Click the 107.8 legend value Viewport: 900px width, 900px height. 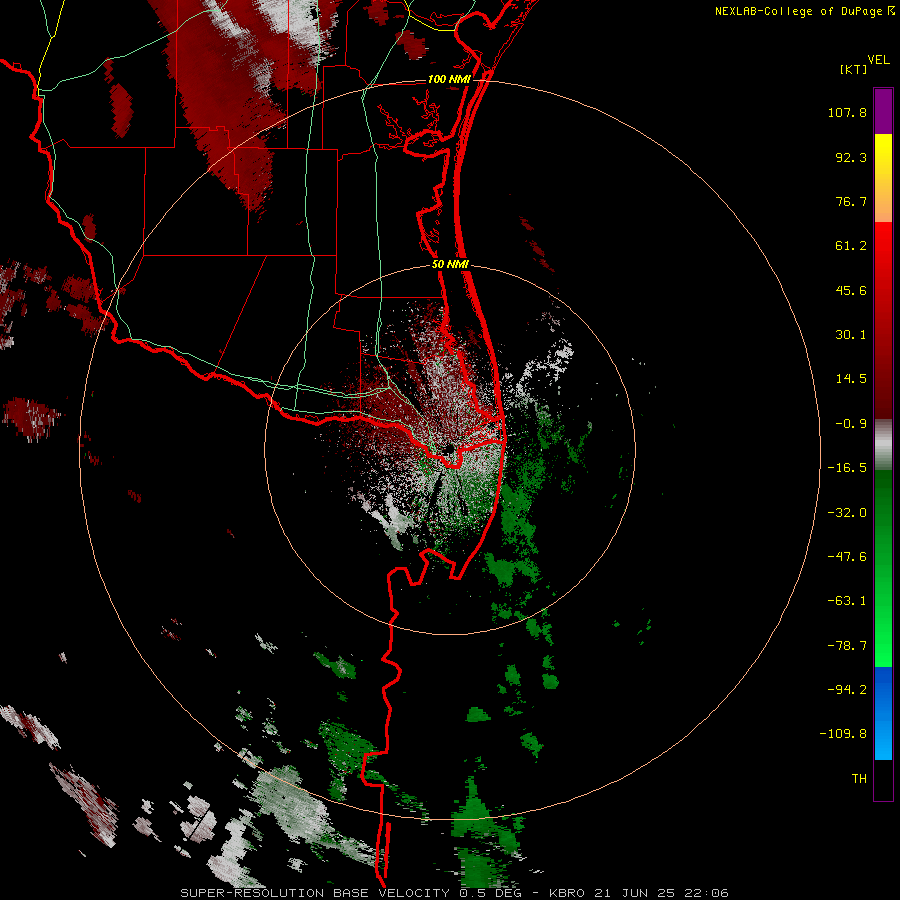click(847, 112)
